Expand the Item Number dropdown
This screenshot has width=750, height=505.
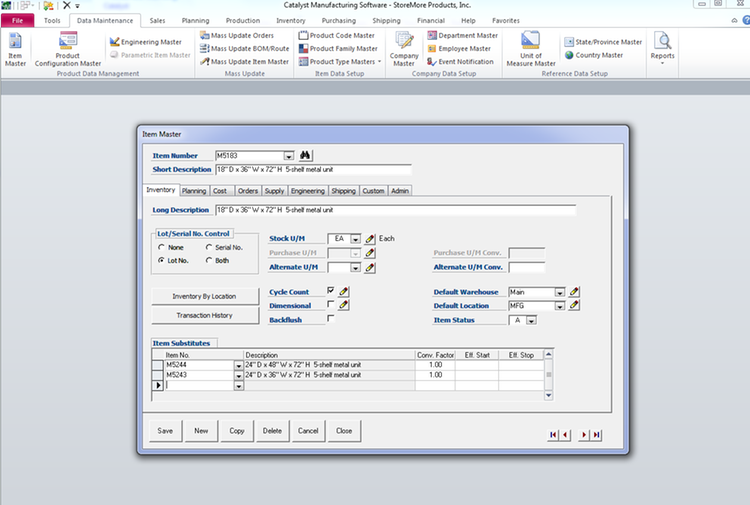point(288,156)
